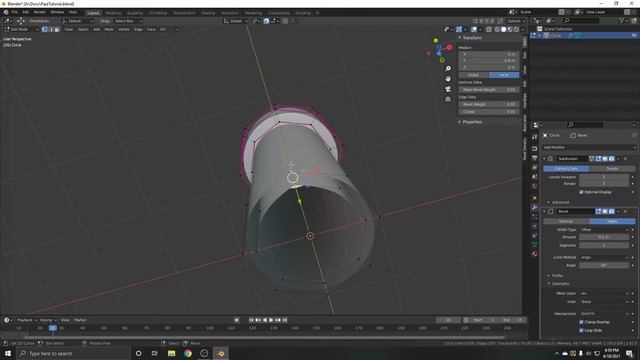Remove the Subdivision modifier with X

tap(625, 159)
